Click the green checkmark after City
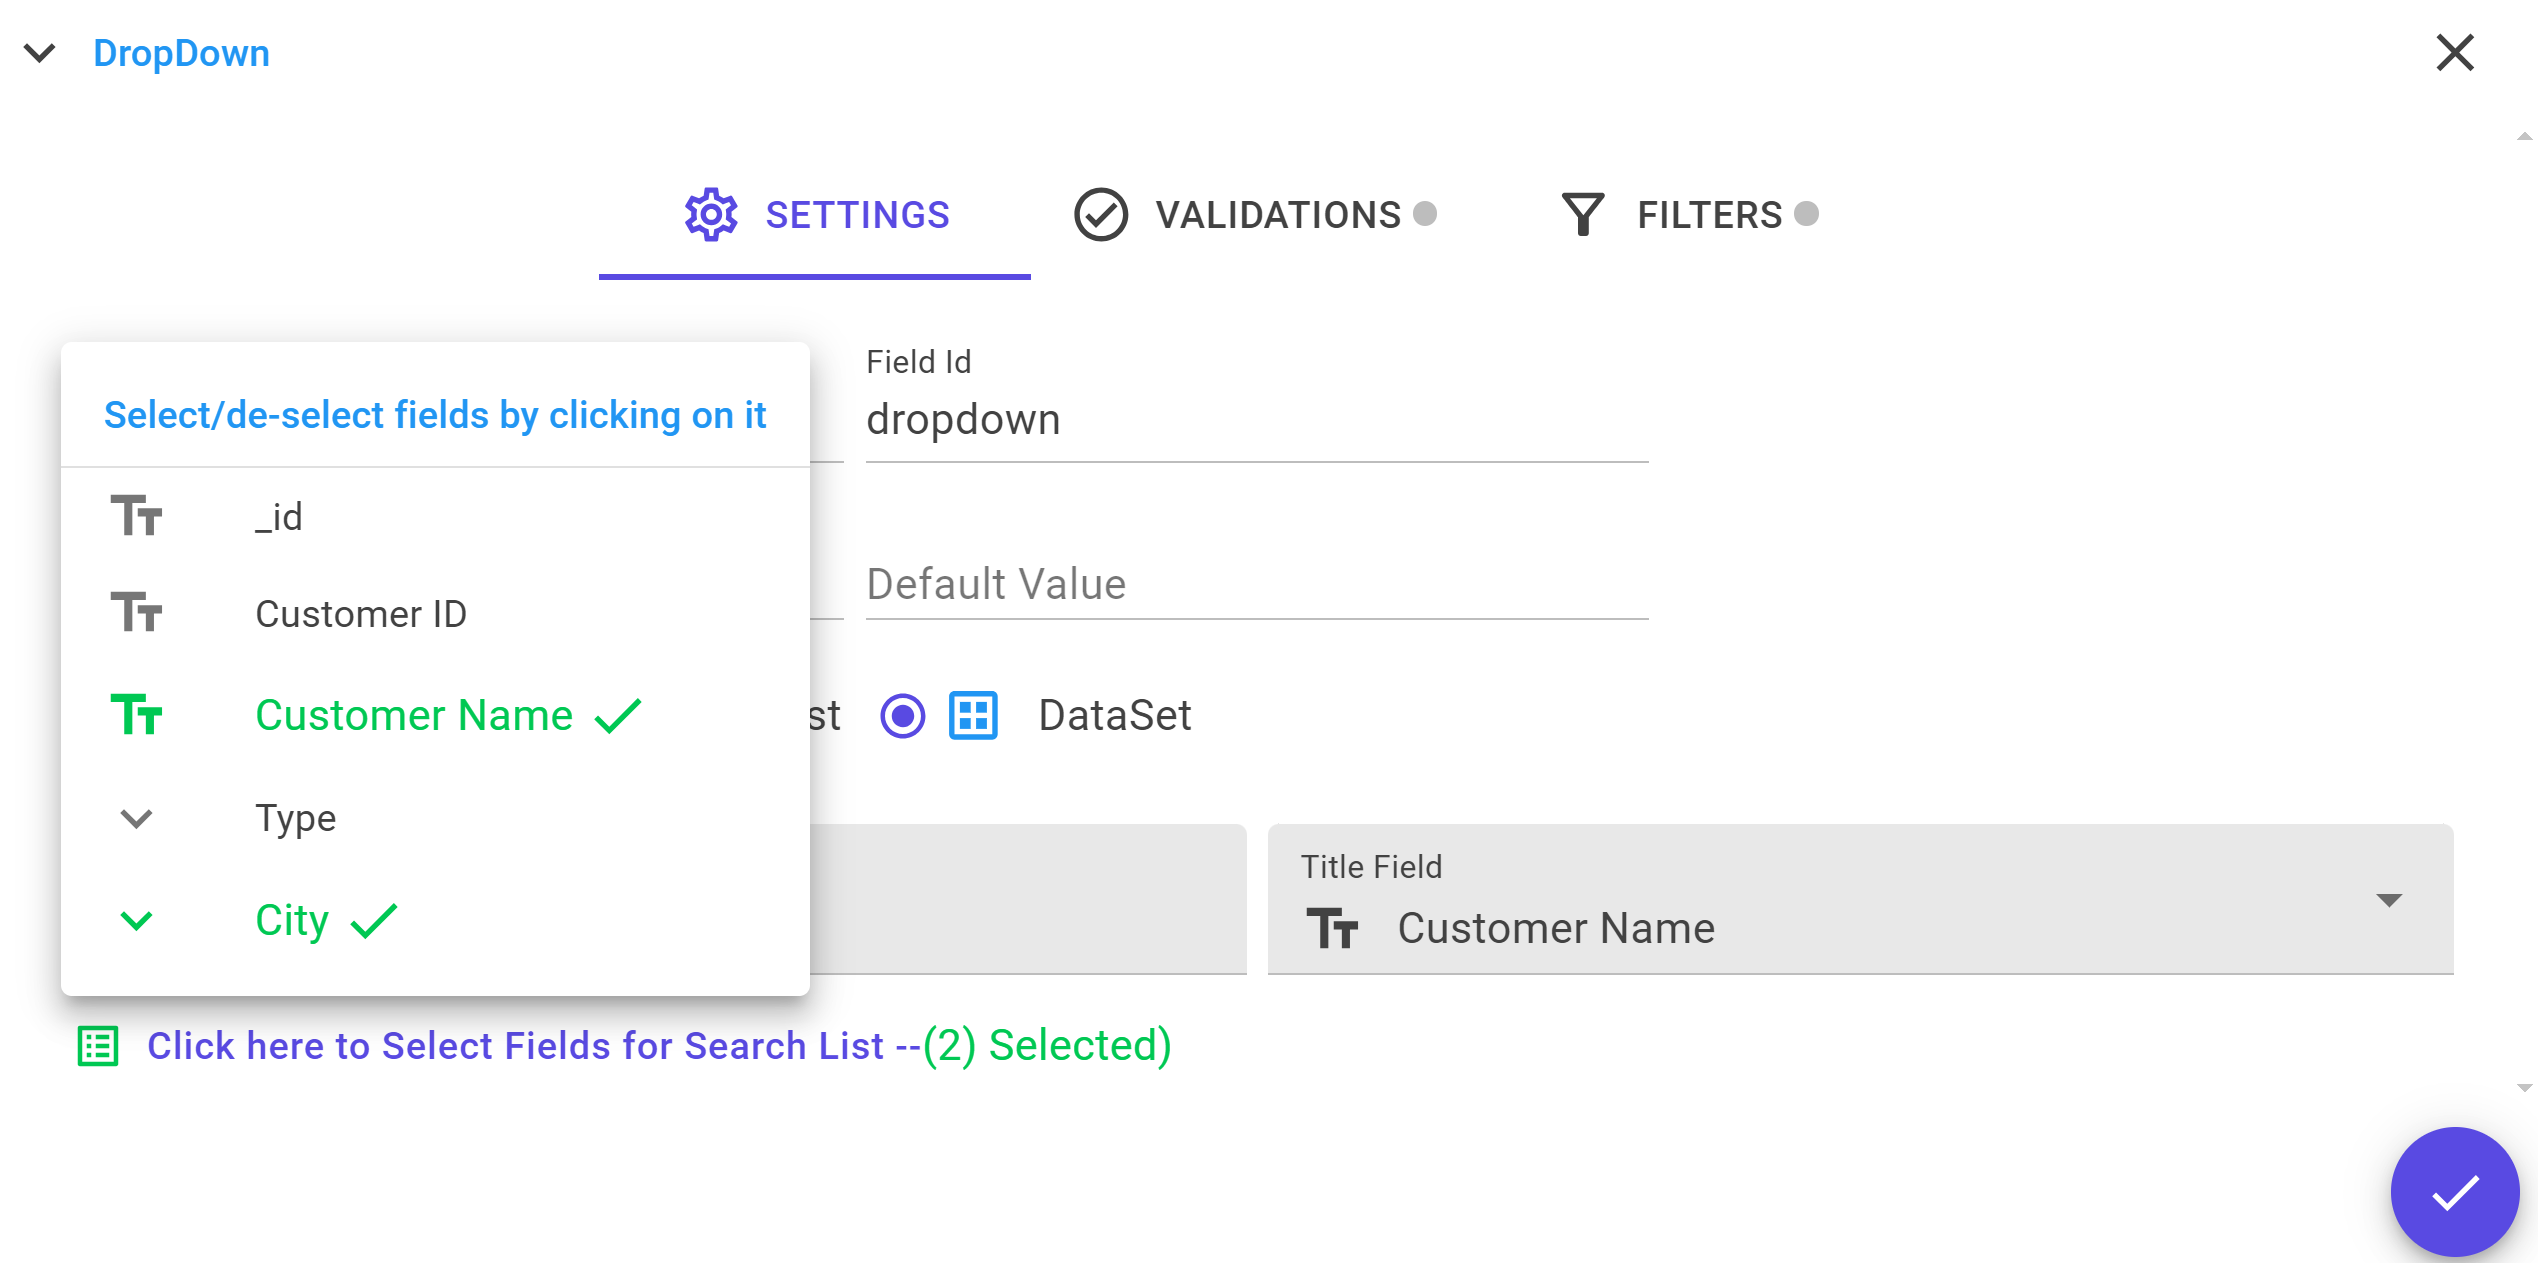 click(x=374, y=921)
